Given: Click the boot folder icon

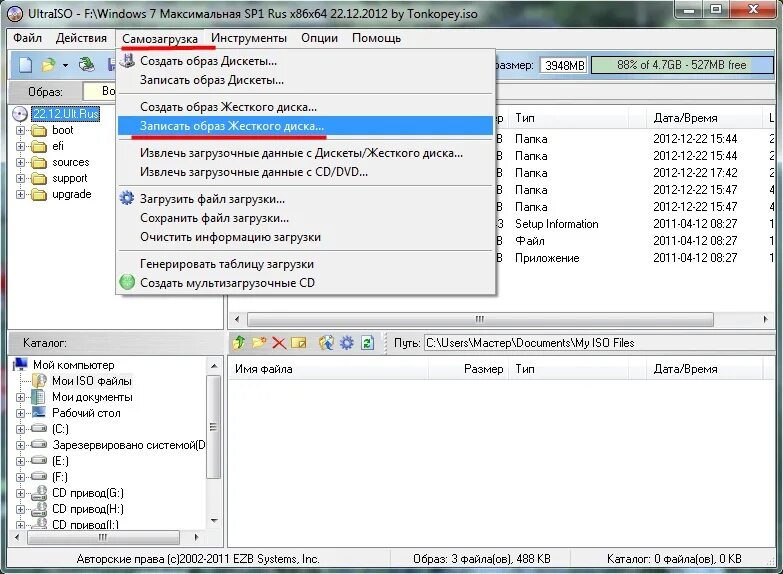Looking at the screenshot, I should (38, 131).
